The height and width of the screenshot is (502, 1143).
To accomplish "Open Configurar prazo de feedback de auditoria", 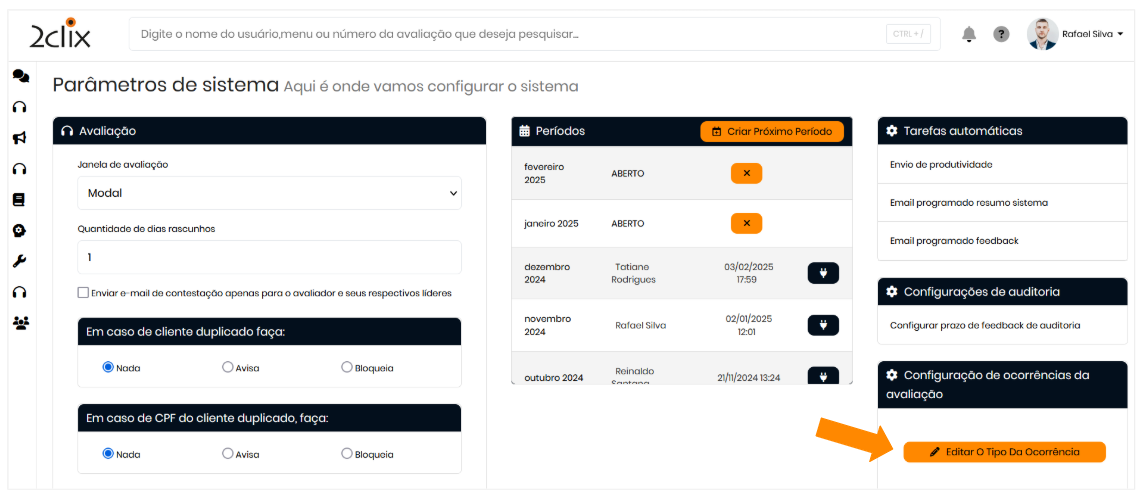I will [984, 325].
